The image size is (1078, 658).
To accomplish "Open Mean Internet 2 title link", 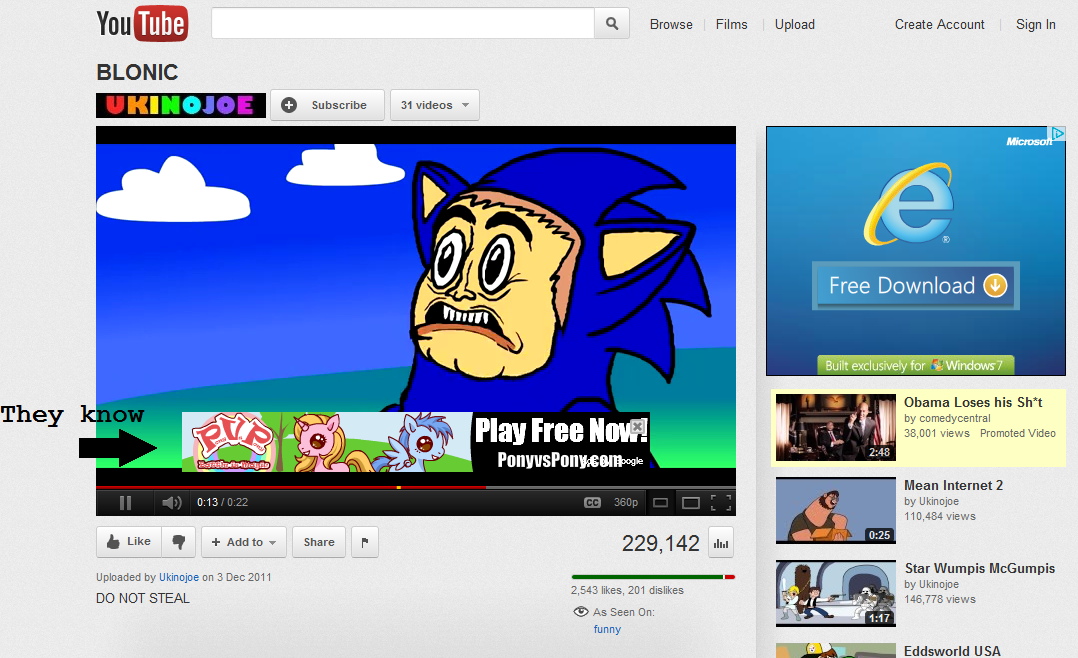I will (x=953, y=485).
